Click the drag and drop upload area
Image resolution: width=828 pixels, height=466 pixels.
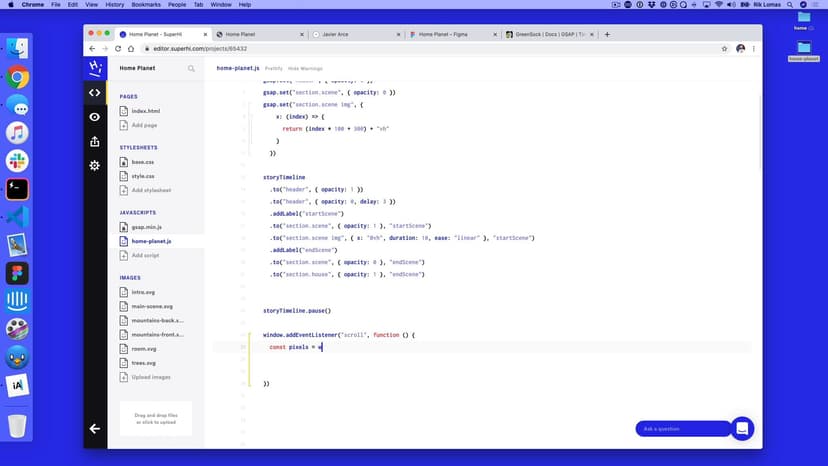pyautogui.click(x=155, y=418)
